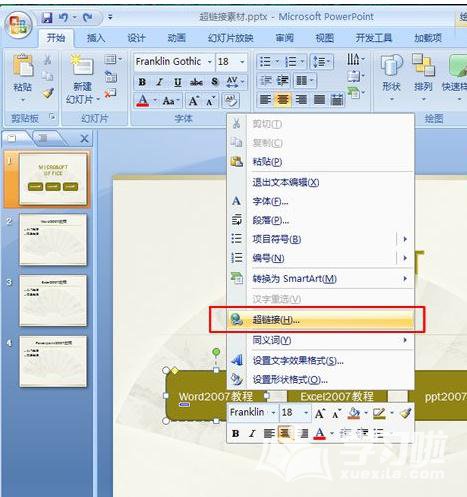467x497 pixels.
Task: Choose Paste (粘贴) in context menu
Action: [x=321, y=162]
